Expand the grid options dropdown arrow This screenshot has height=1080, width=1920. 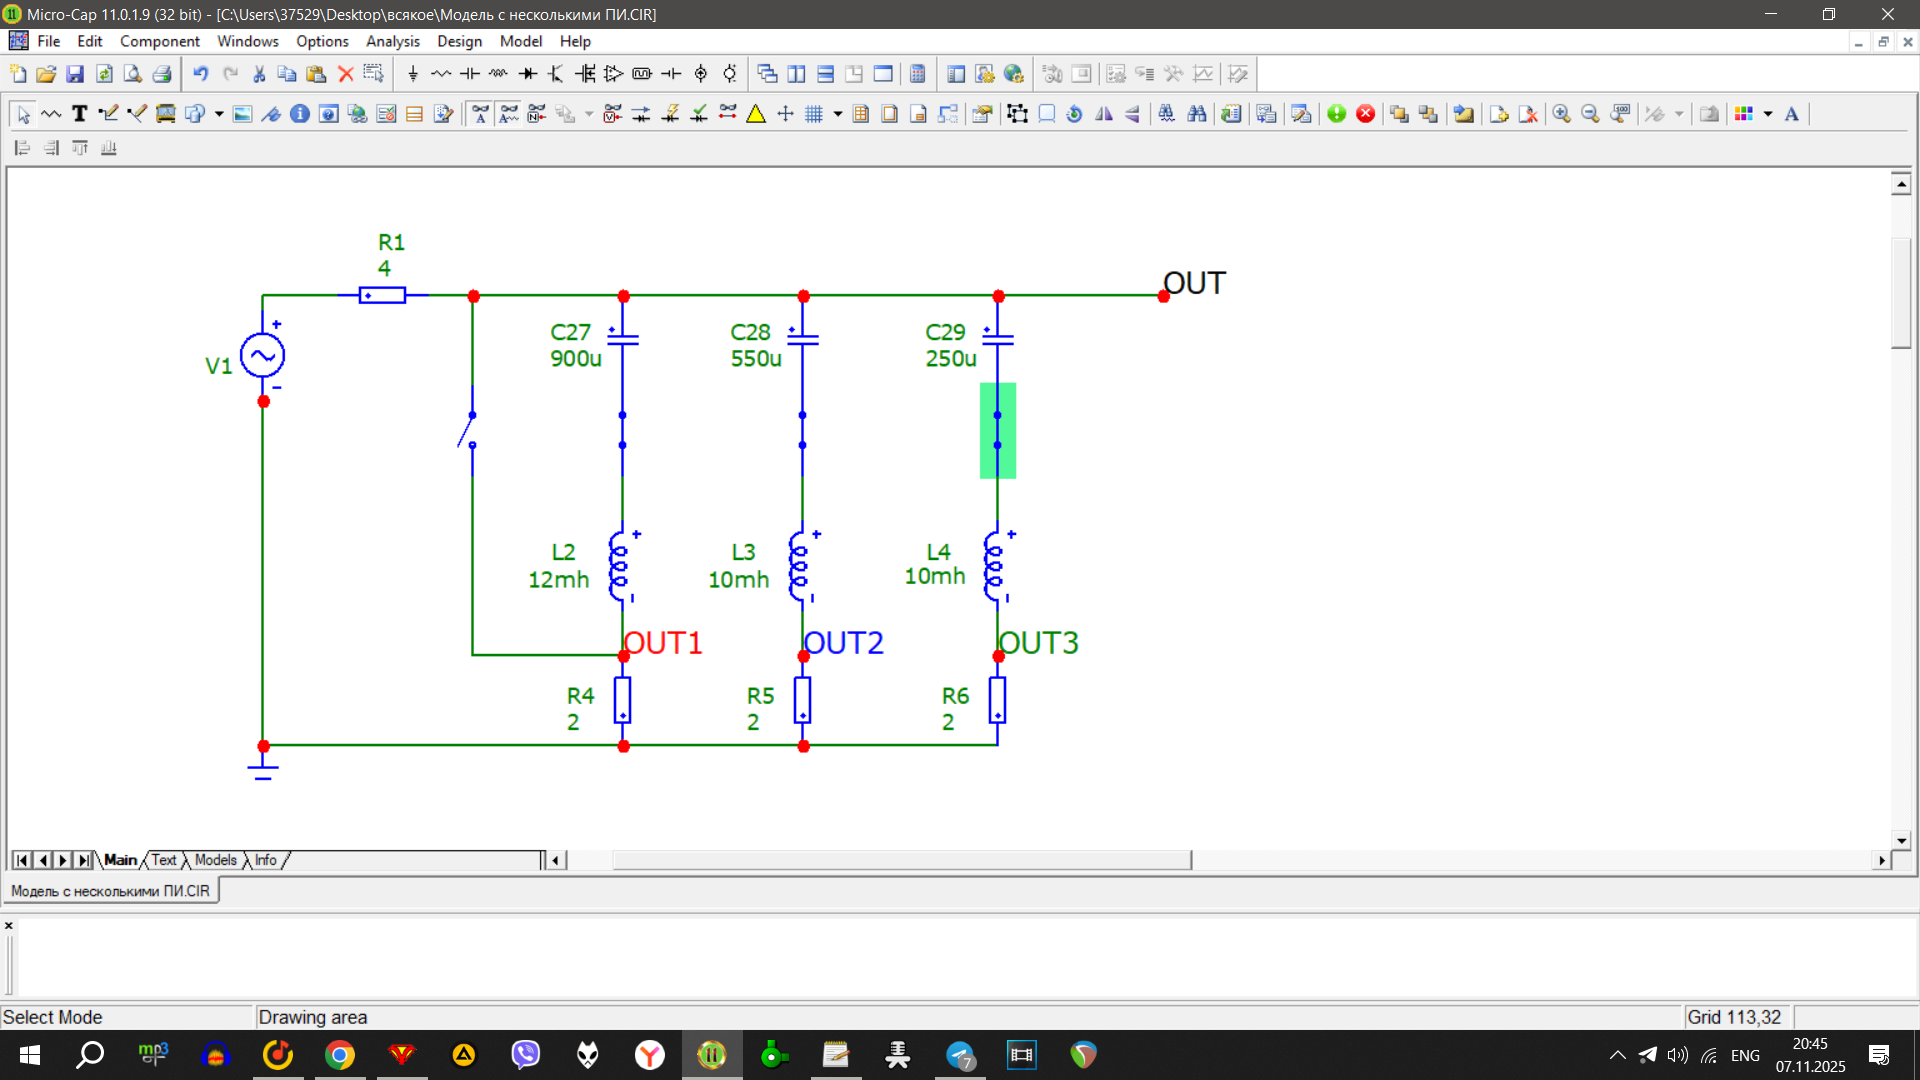tap(838, 114)
